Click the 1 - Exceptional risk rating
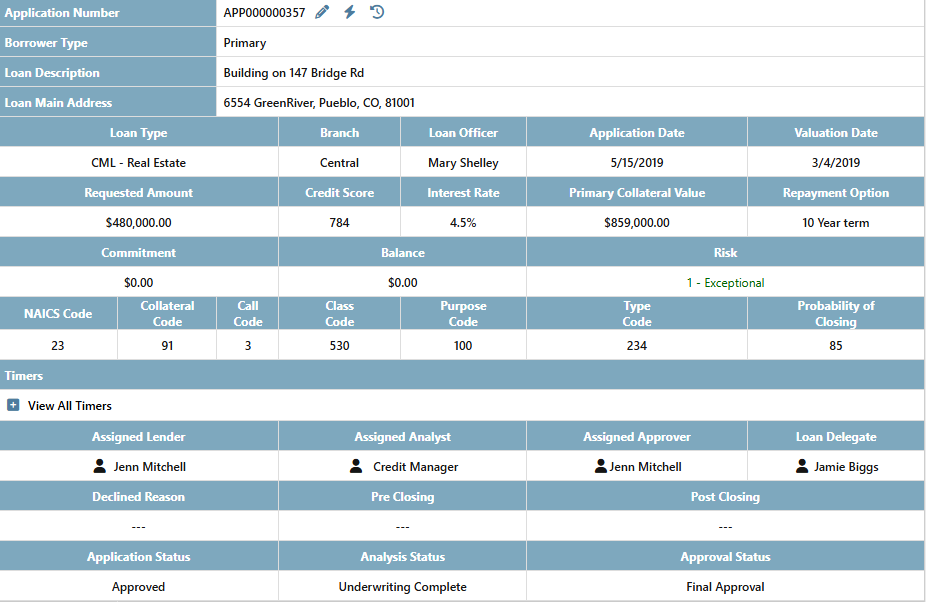 coord(725,283)
